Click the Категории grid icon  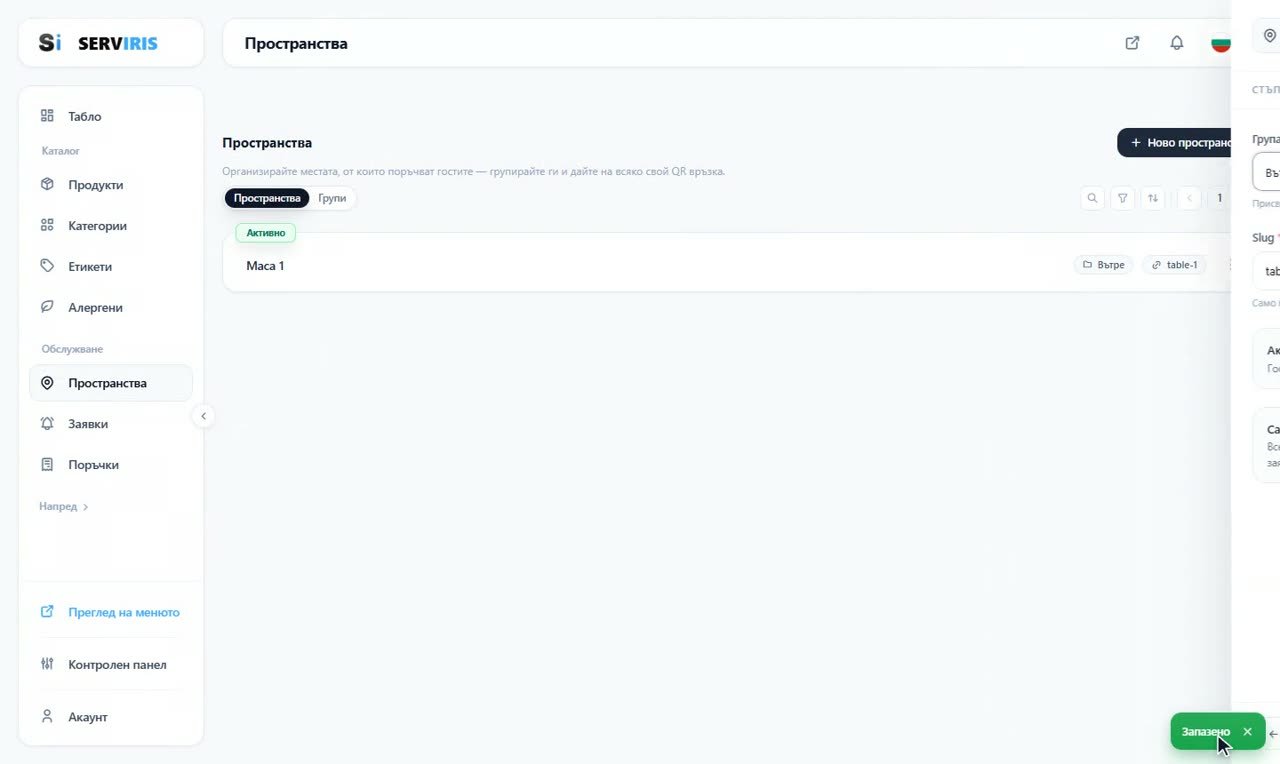(x=47, y=226)
